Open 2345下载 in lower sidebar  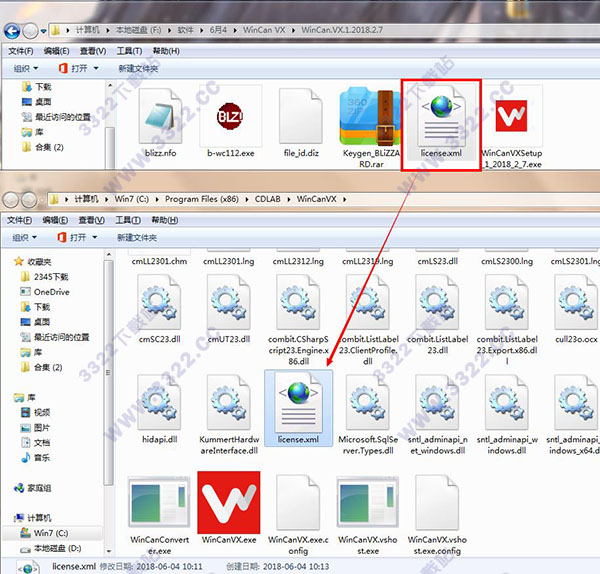pos(44,277)
